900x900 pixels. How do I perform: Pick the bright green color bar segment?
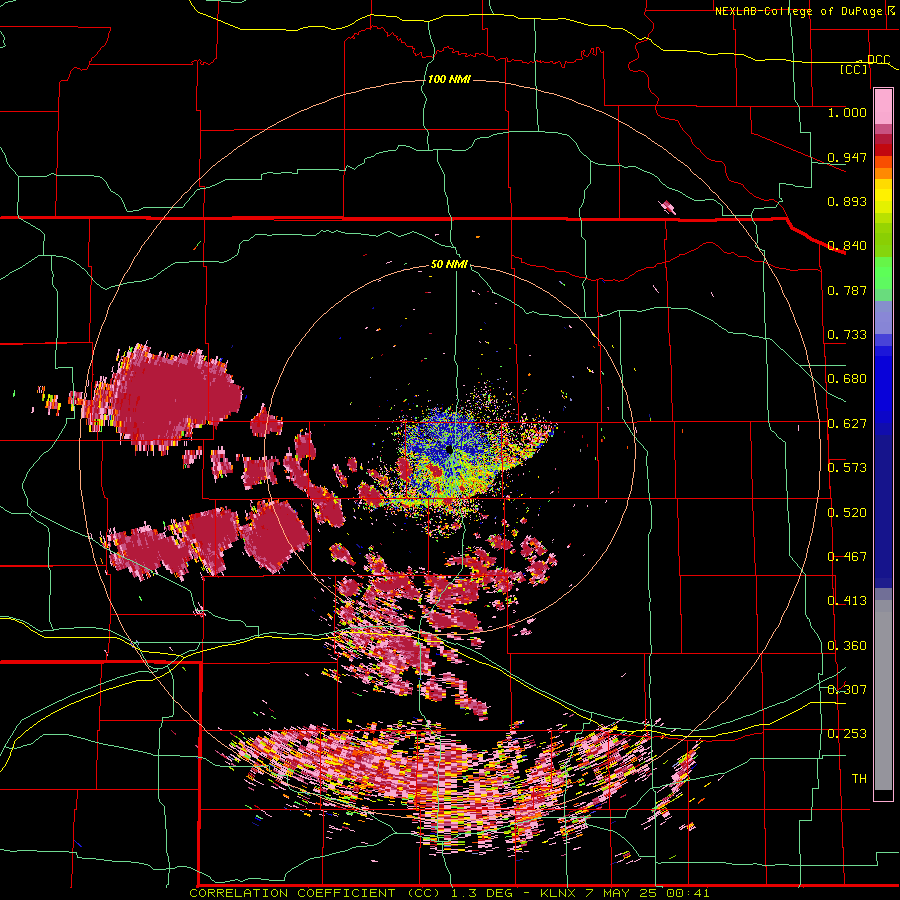coord(883,273)
